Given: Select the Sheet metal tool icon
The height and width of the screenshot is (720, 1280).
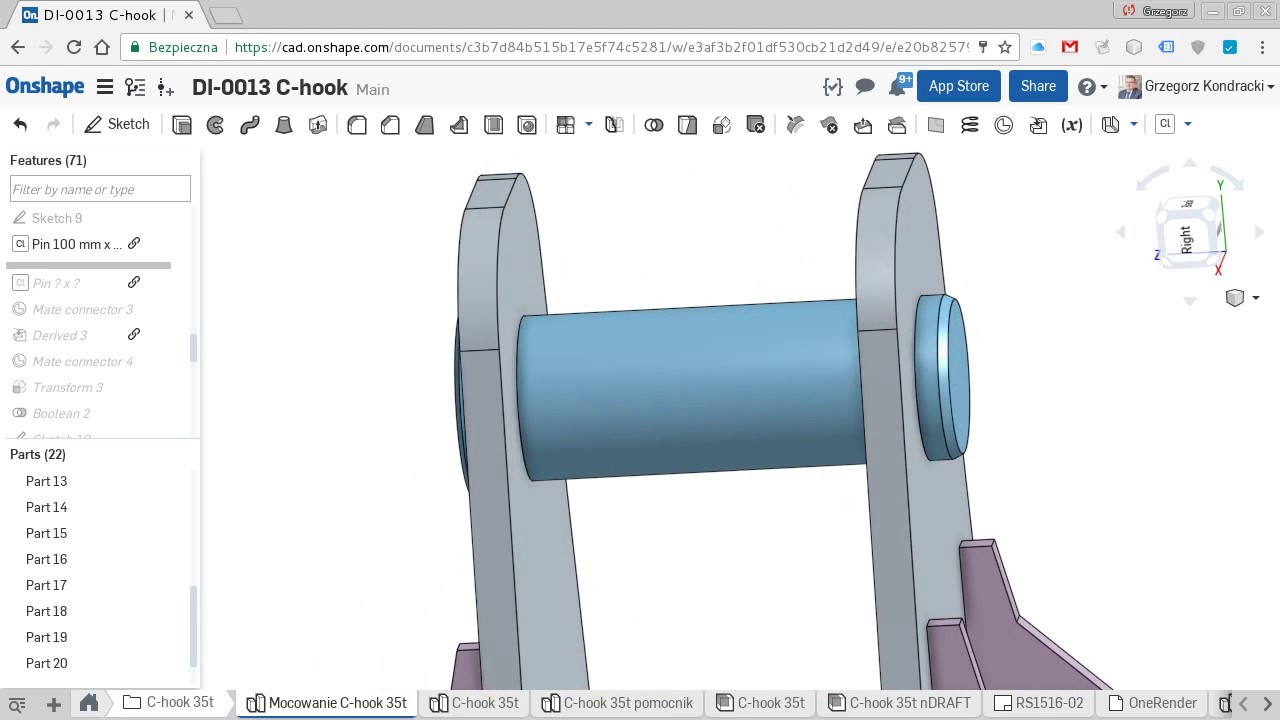Looking at the screenshot, I should (1111, 125).
